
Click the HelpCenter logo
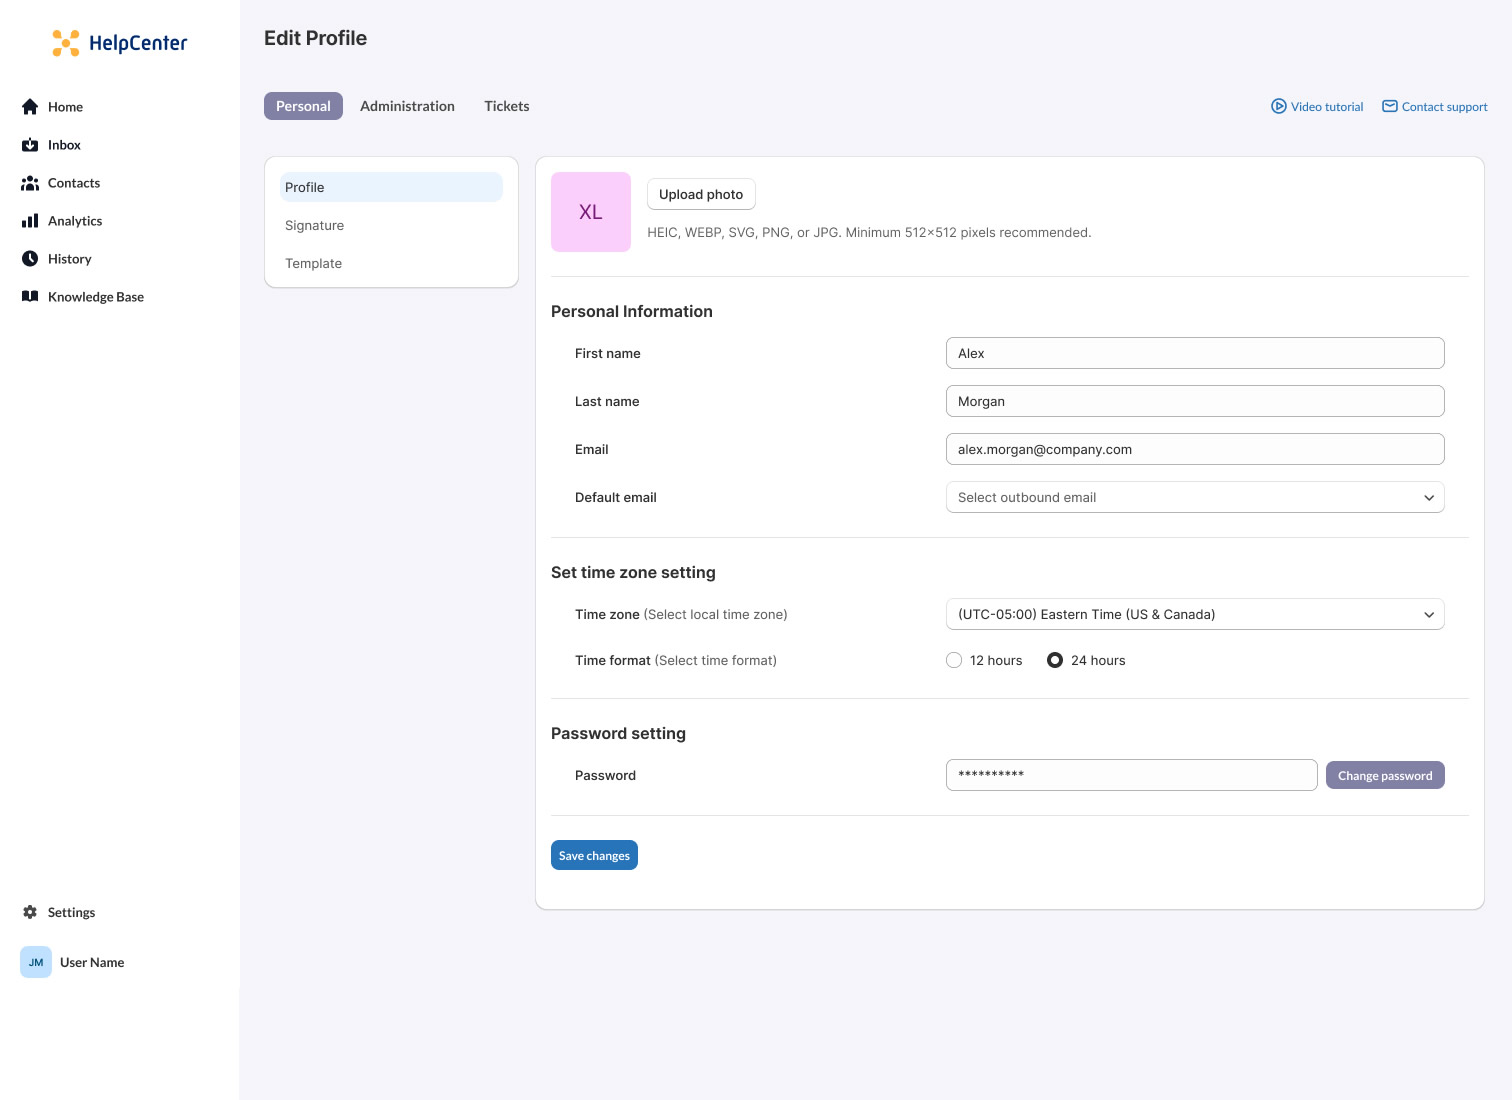119,43
